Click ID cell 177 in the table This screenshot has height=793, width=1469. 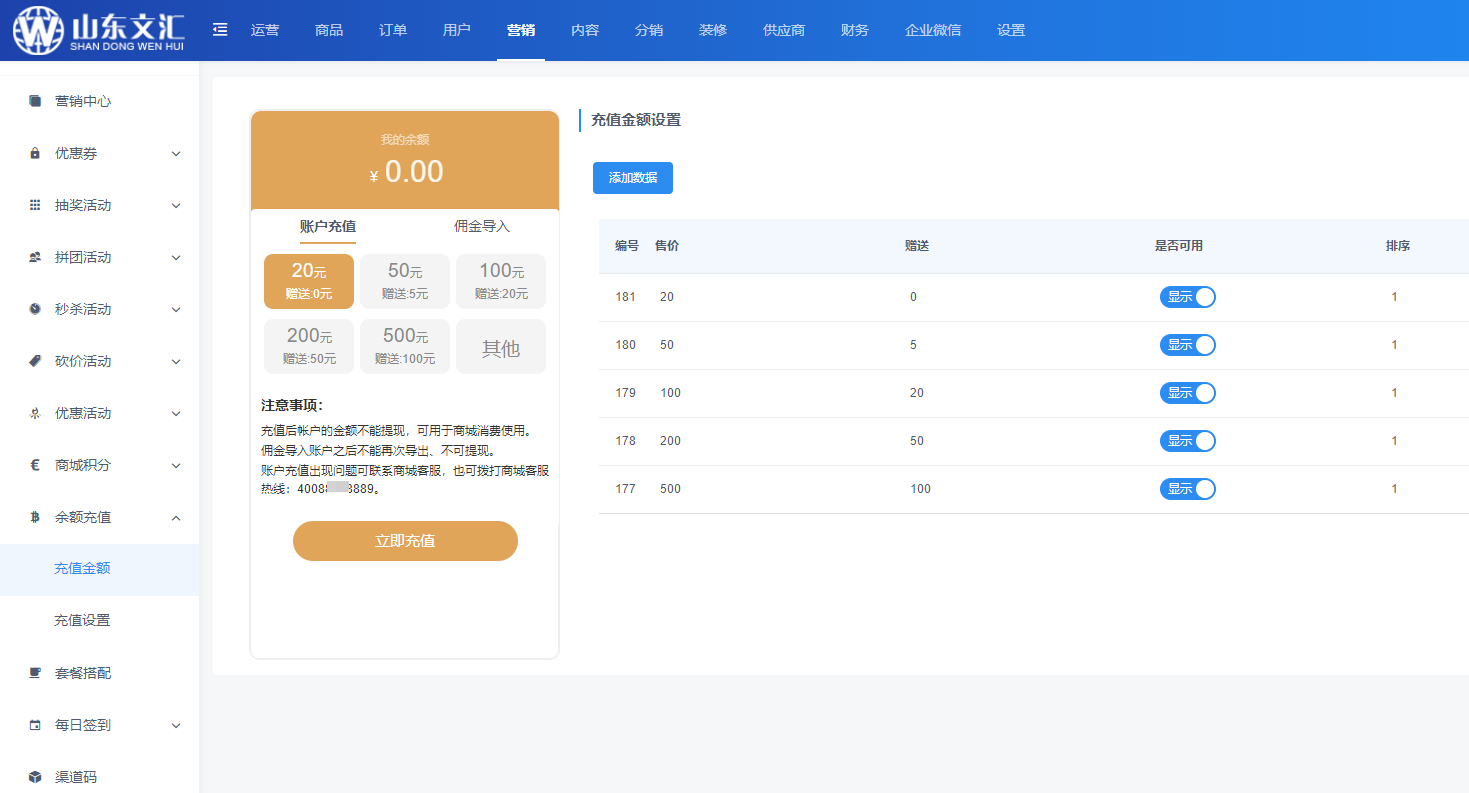point(626,489)
